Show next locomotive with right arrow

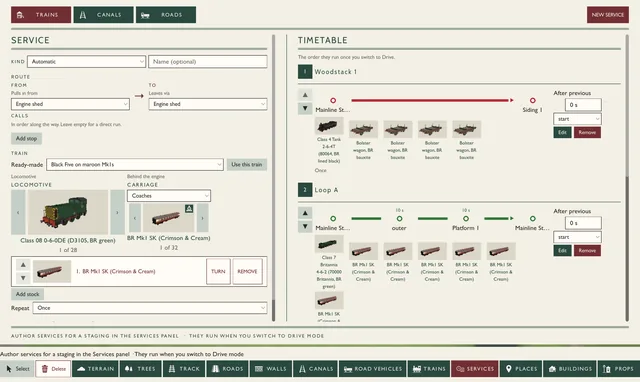pos(118,212)
